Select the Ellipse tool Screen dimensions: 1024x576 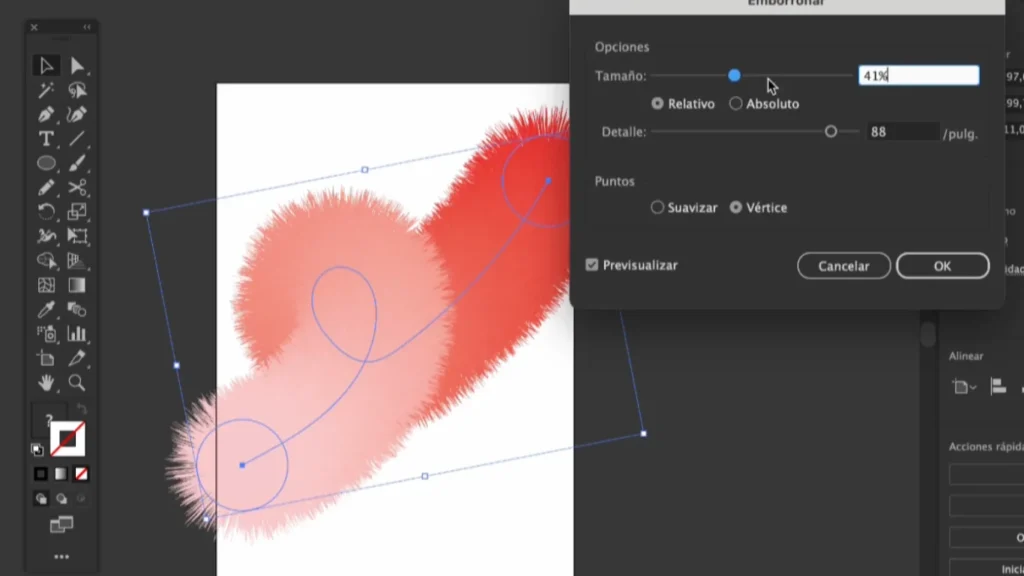coord(46,163)
